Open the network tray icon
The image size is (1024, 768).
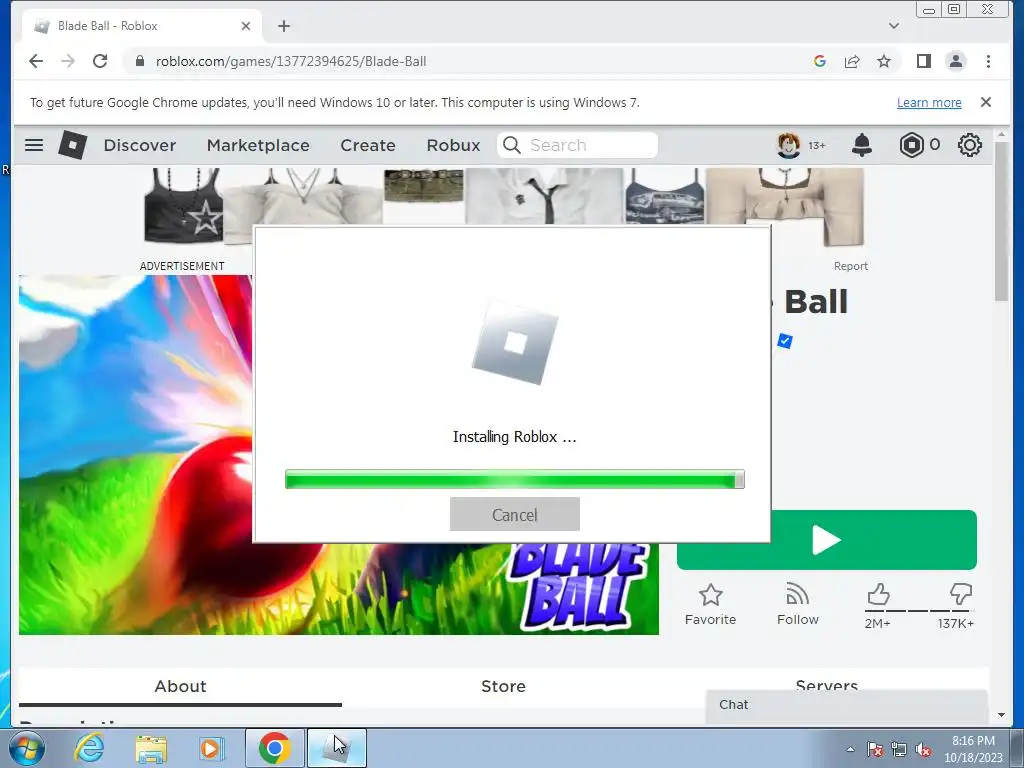click(899, 750)
